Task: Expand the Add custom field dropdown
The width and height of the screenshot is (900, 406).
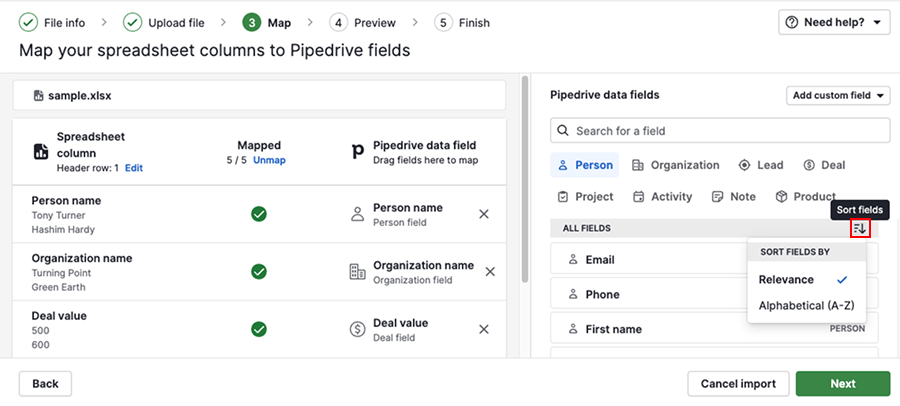Action: [x=838, y=96]
